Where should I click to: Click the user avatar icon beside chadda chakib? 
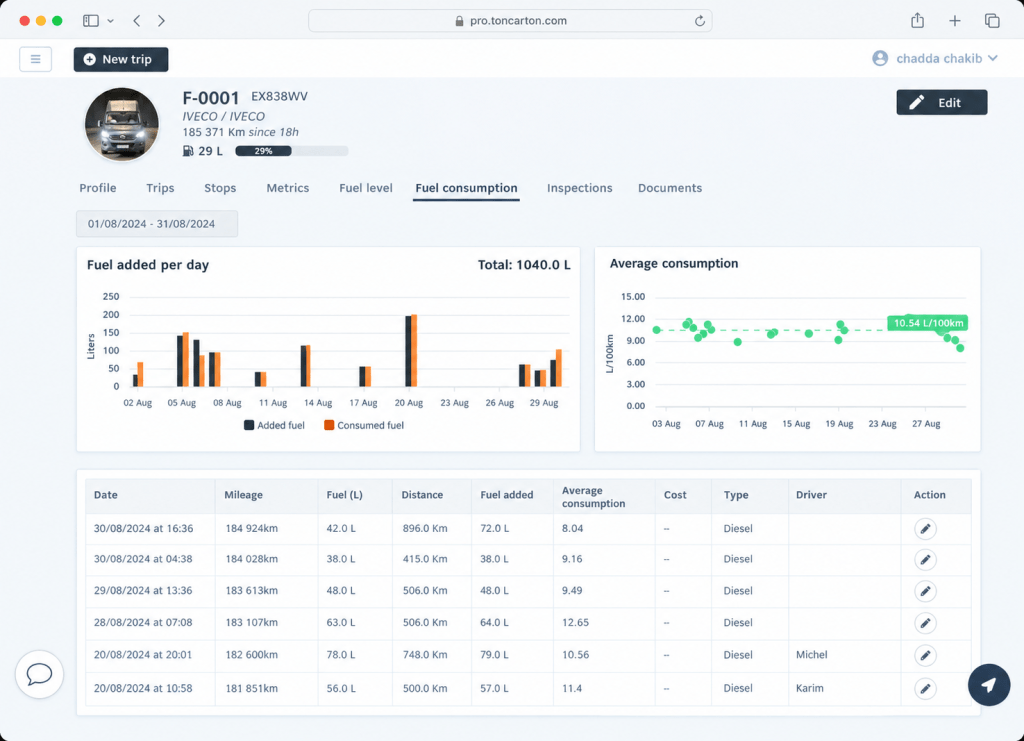tap(880, 58)
